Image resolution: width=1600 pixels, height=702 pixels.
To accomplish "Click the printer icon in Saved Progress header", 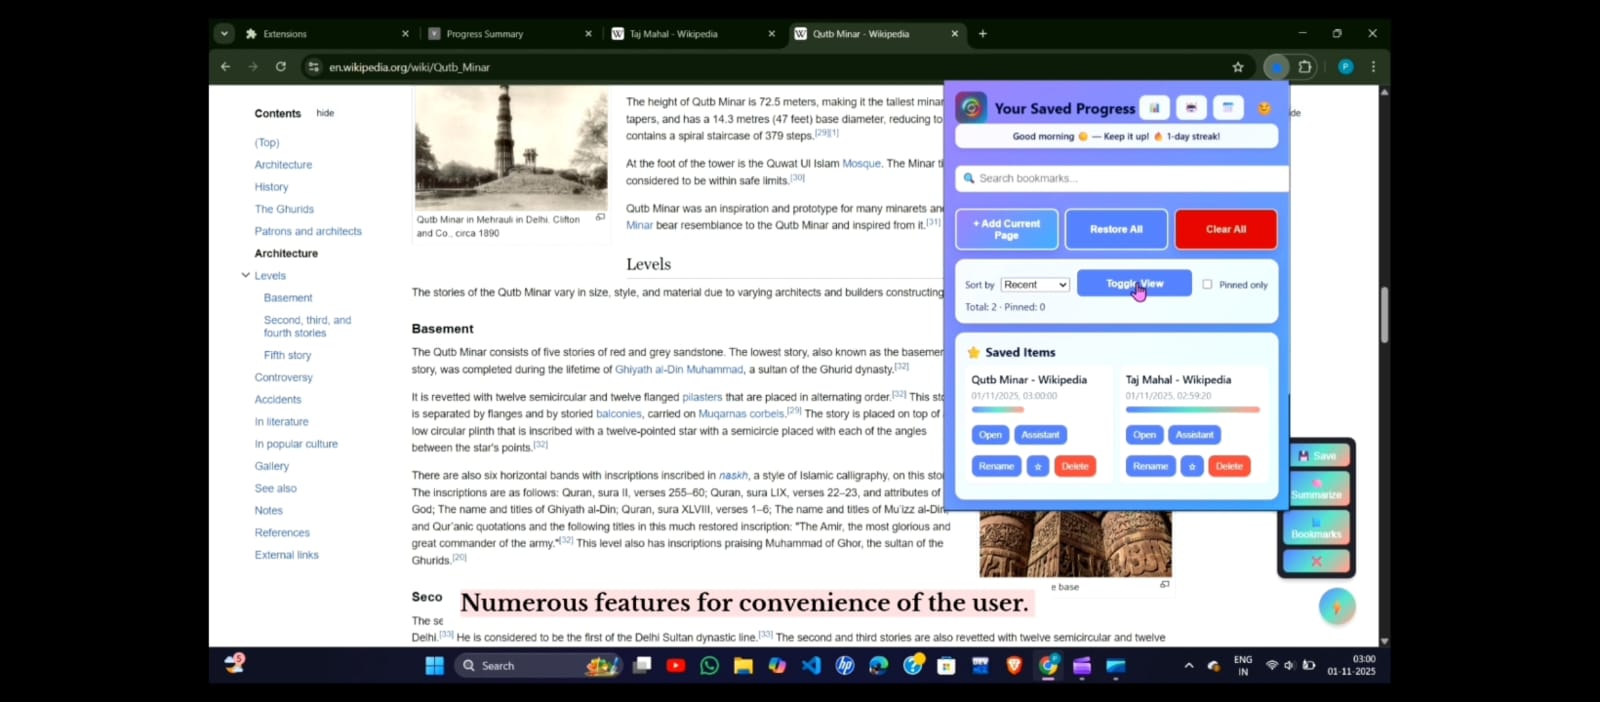I will point(1191,108).
